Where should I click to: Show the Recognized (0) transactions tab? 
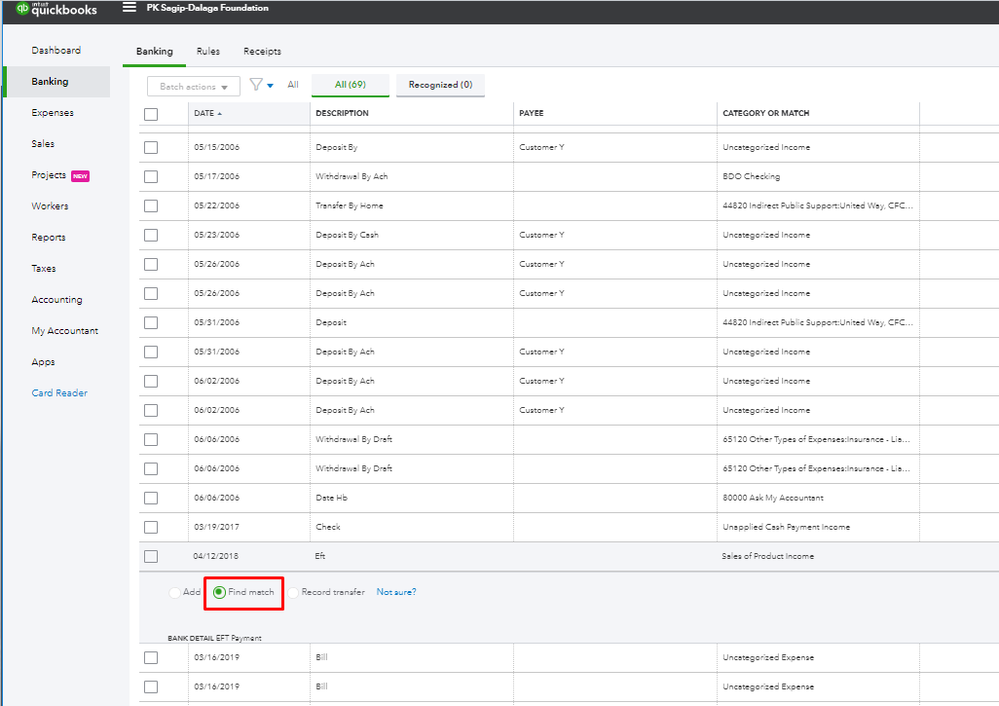click(440, 86)
